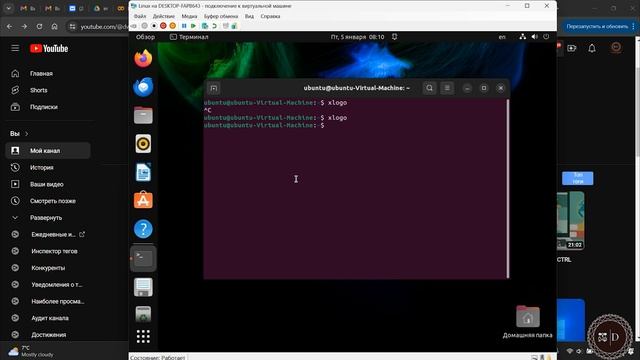Launch Thunderbird mail from the dock
This screenshot has height=360, width=640.
click(x=143, y=87)
